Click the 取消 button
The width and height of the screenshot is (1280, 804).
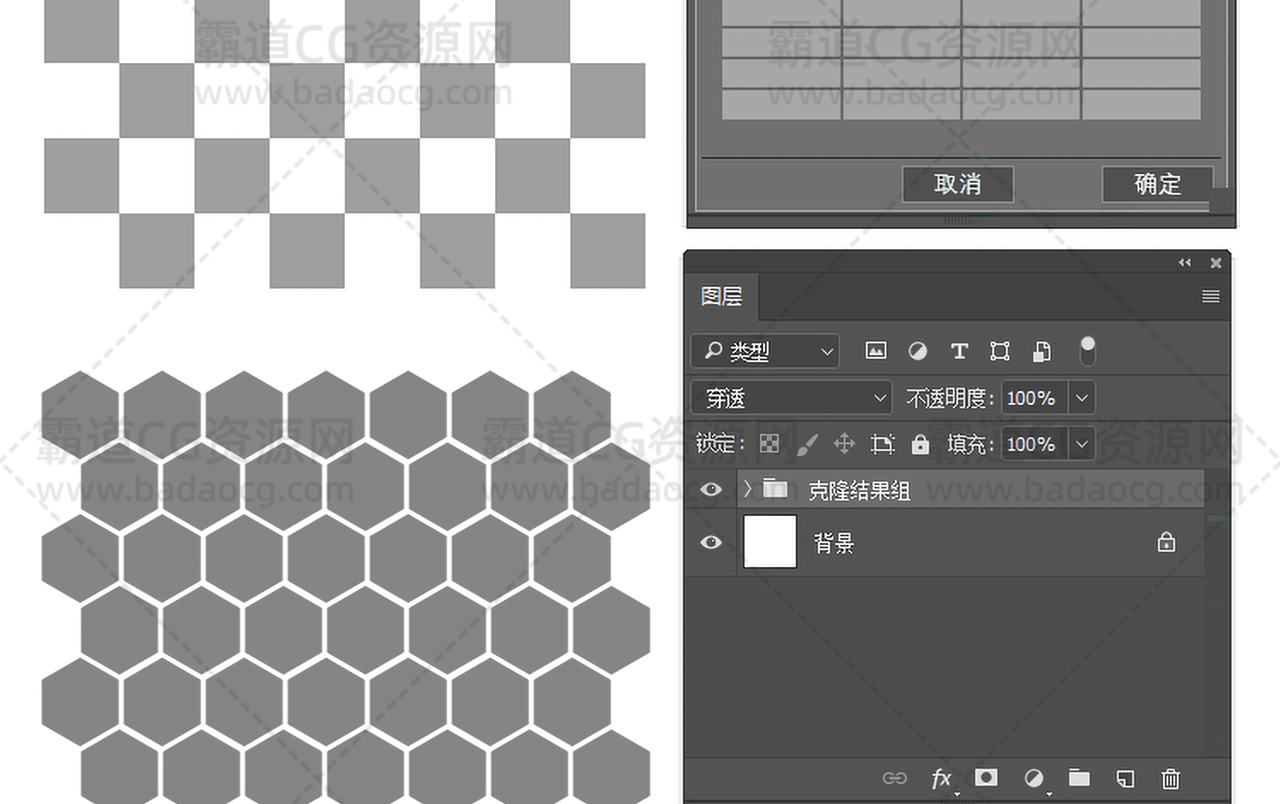[x=957, y=184]
